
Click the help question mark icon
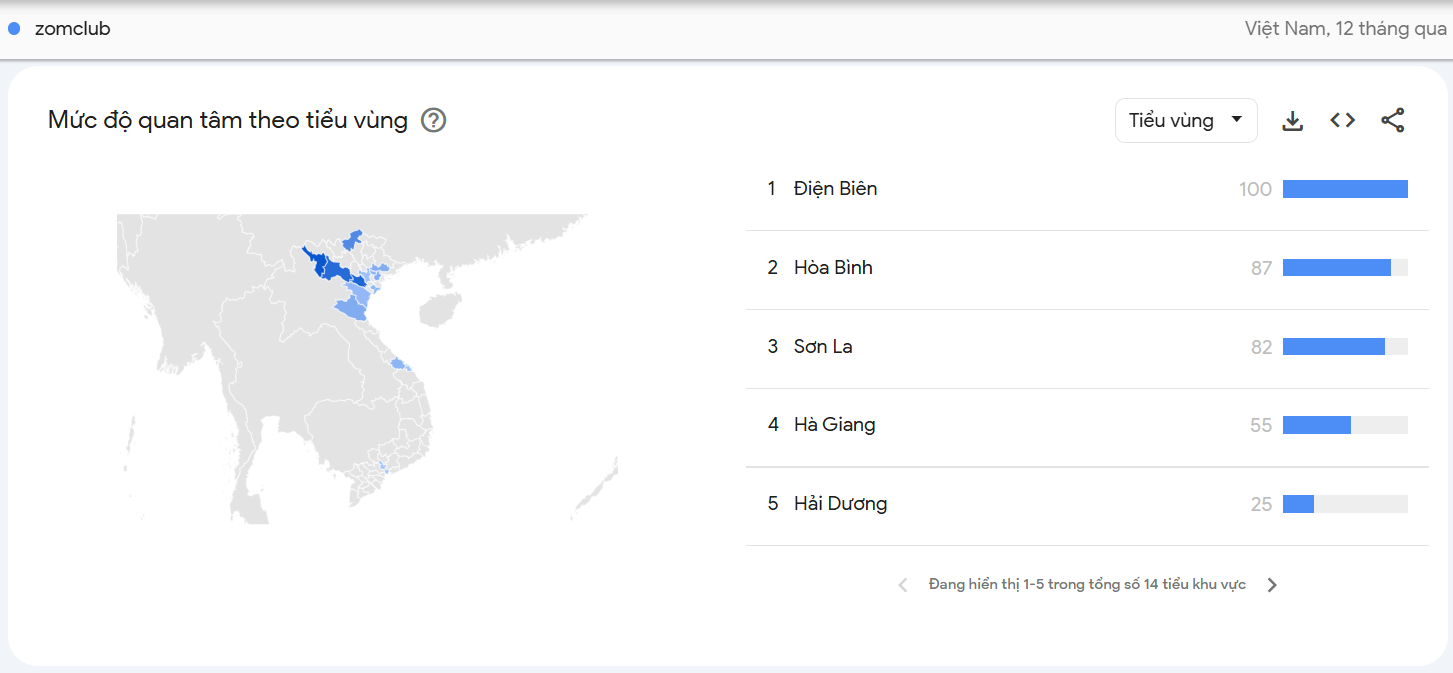tap(434, 121)
